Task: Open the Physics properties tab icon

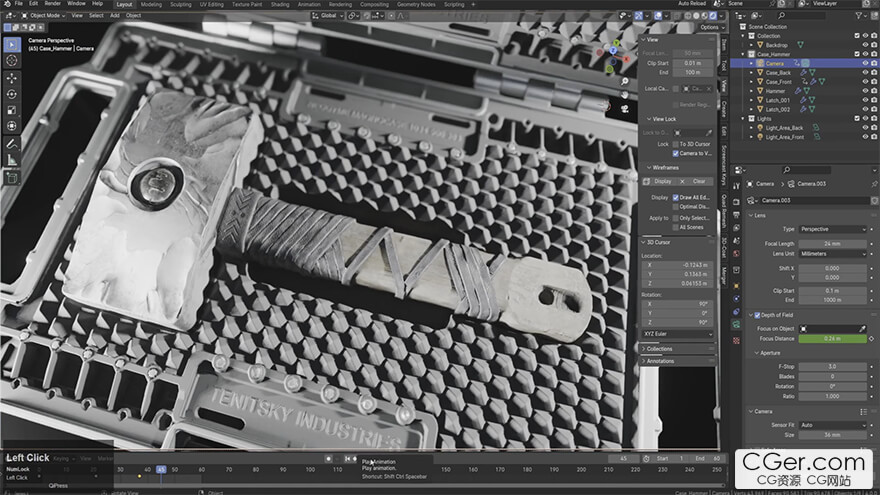Action: [736, 299]
